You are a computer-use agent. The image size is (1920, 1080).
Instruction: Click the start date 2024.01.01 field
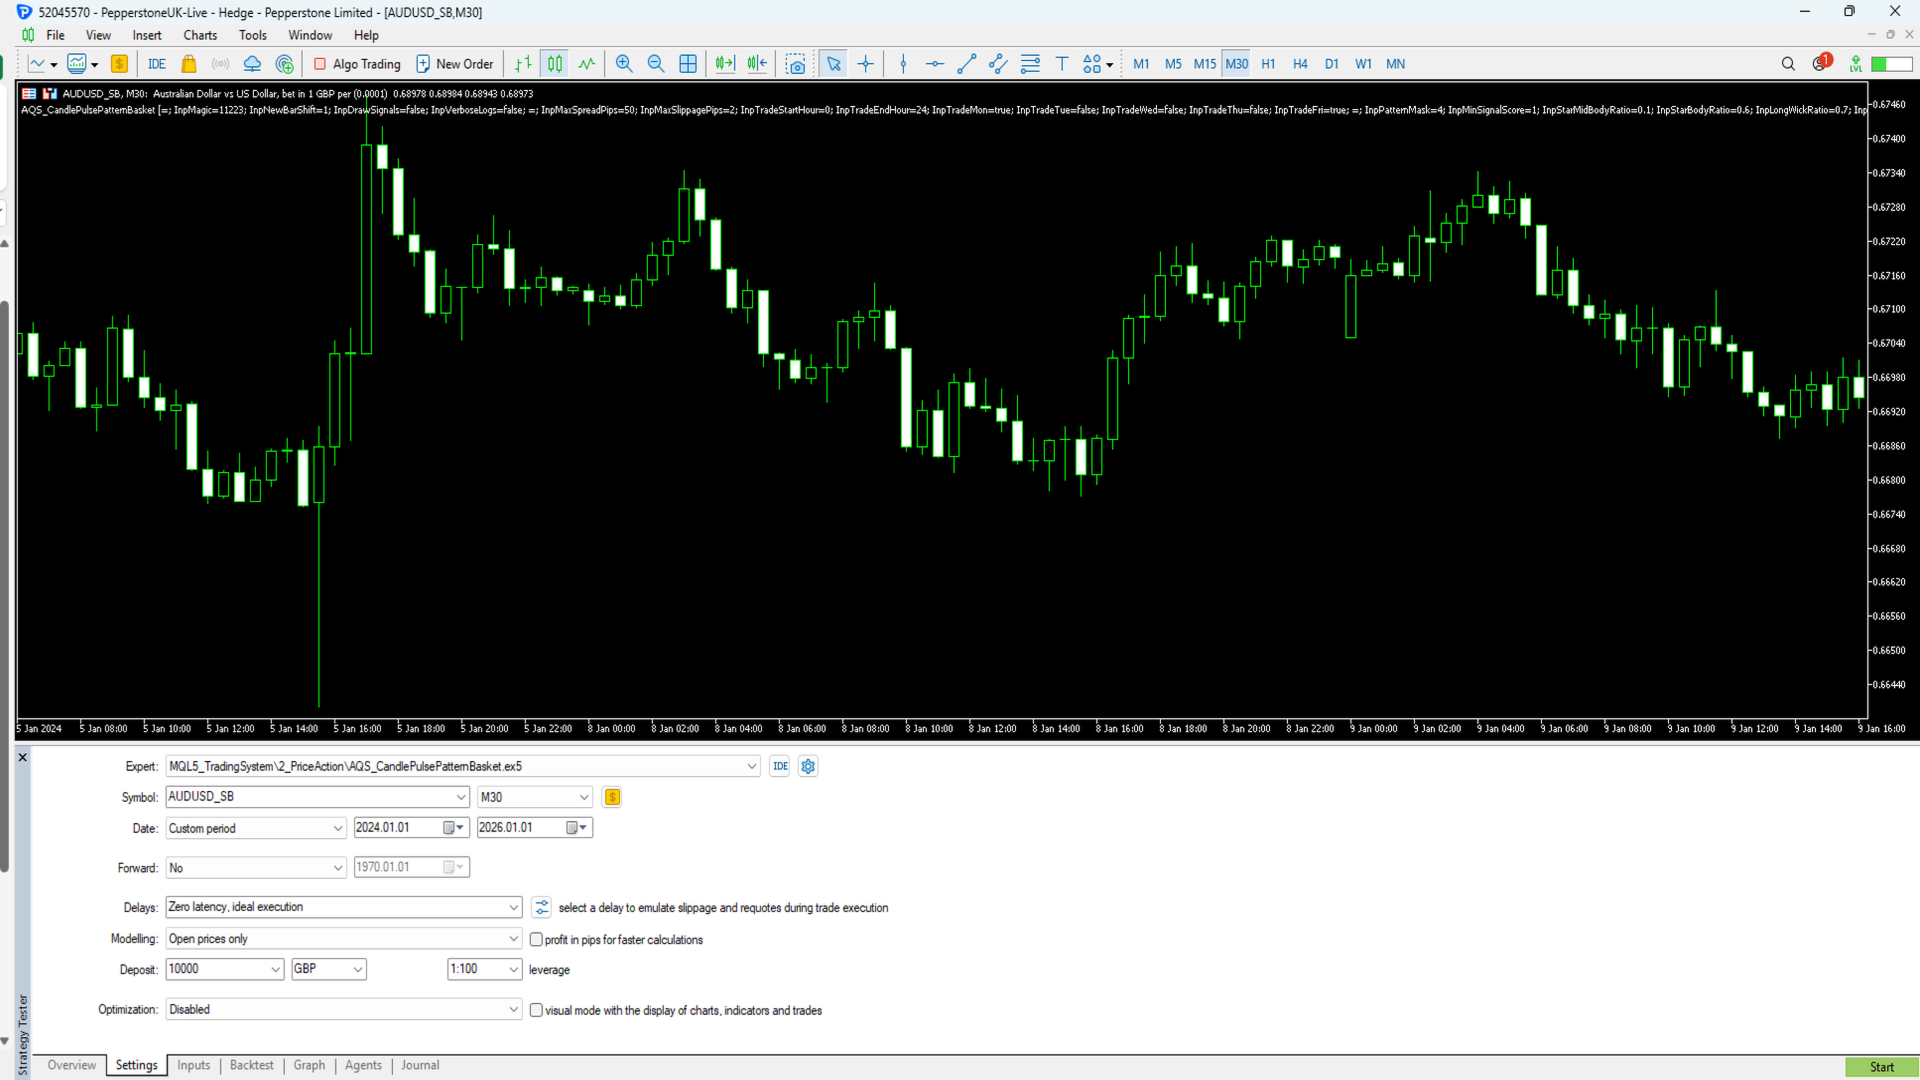[396, 828]
